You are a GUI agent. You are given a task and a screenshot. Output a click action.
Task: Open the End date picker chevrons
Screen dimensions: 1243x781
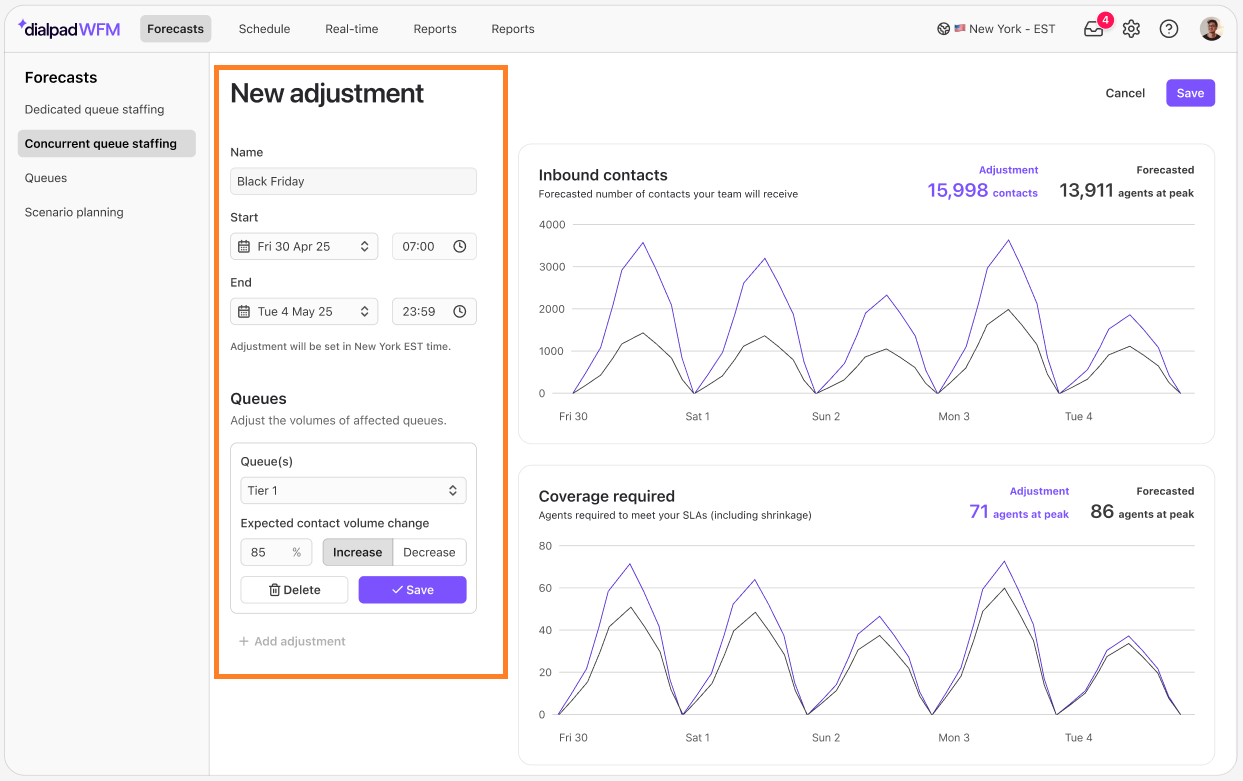pos(365,311)
